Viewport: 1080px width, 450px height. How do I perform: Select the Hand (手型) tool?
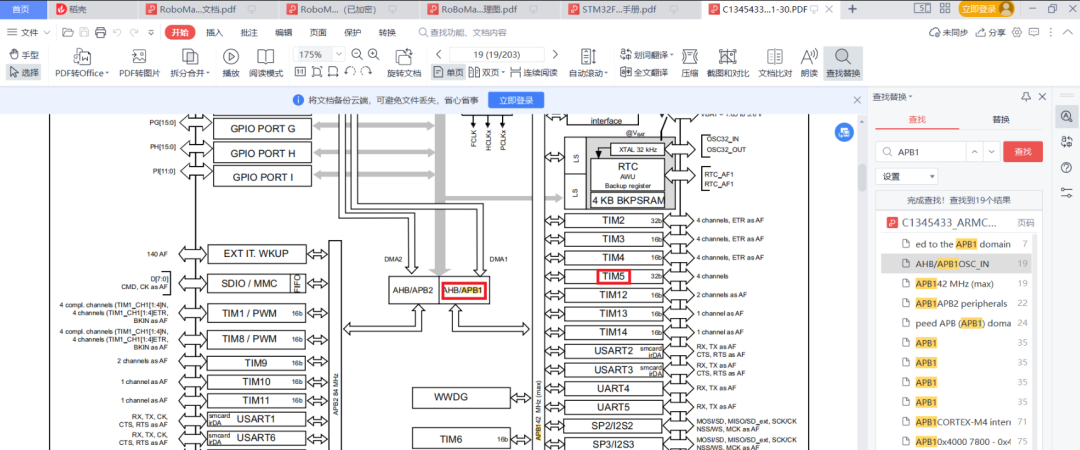(24, 55)
